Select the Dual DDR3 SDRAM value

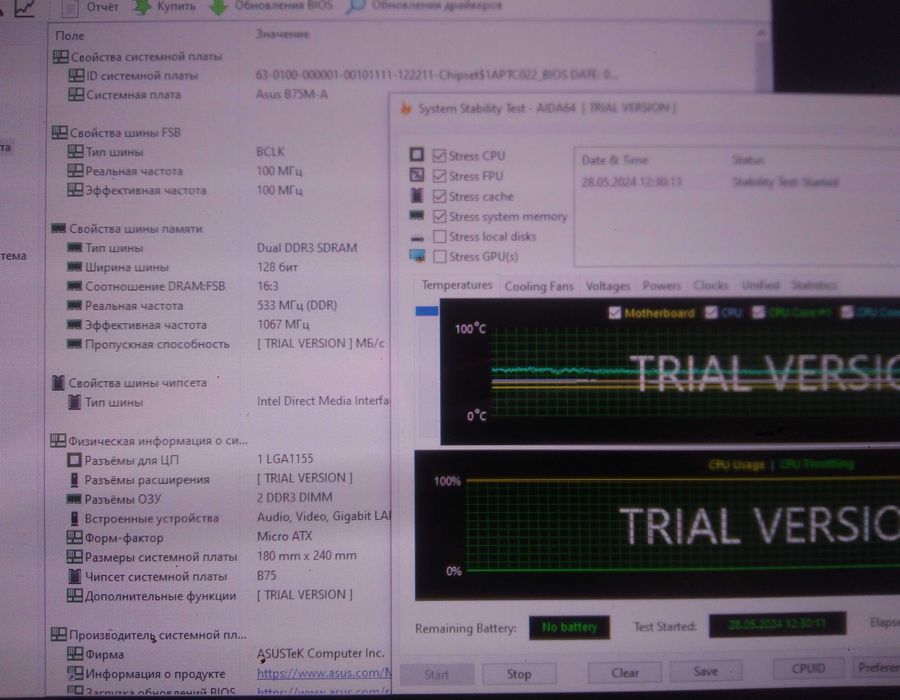307,247
